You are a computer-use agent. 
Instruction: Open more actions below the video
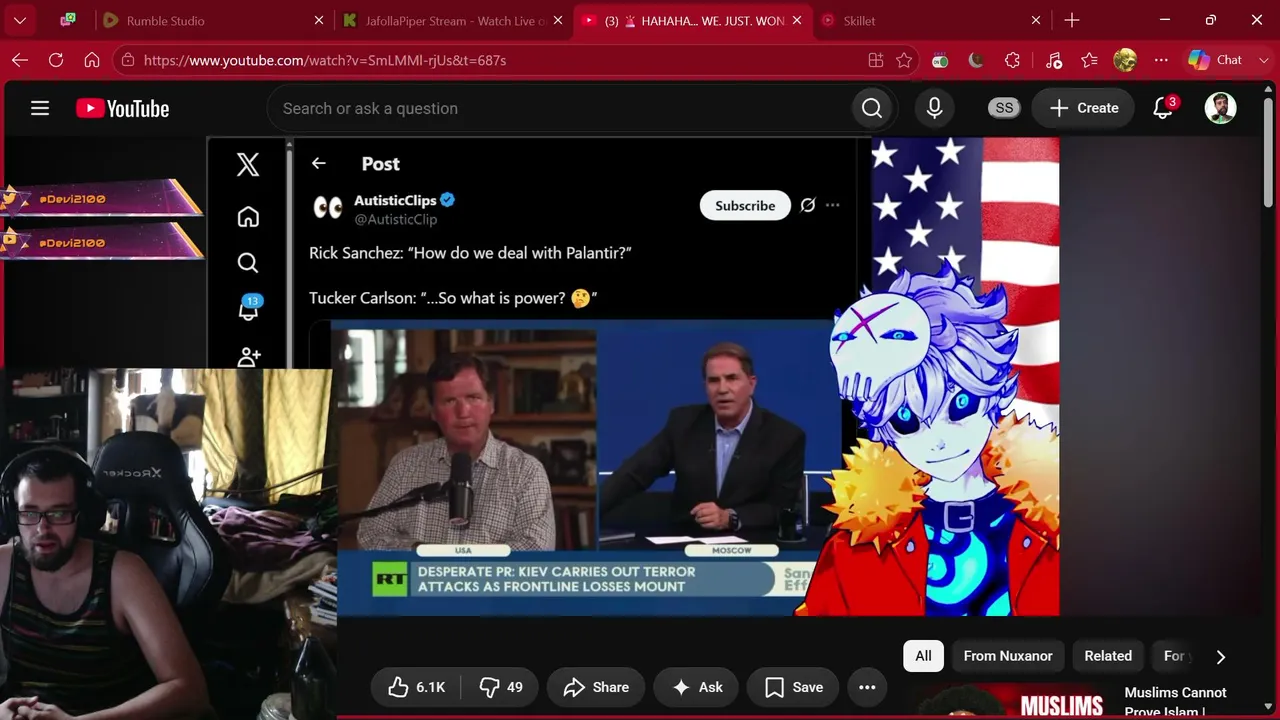coord(867,687)
